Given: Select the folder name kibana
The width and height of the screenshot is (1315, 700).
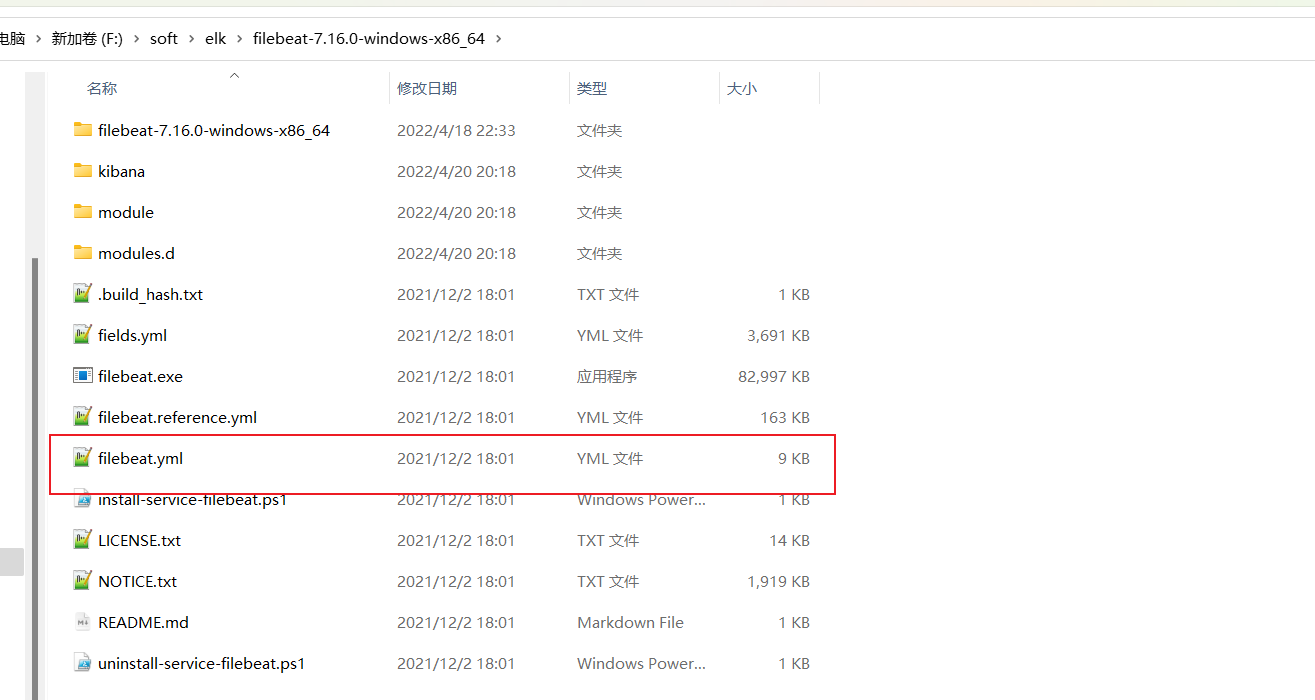Looking at the screenshot, I should 121,171.
